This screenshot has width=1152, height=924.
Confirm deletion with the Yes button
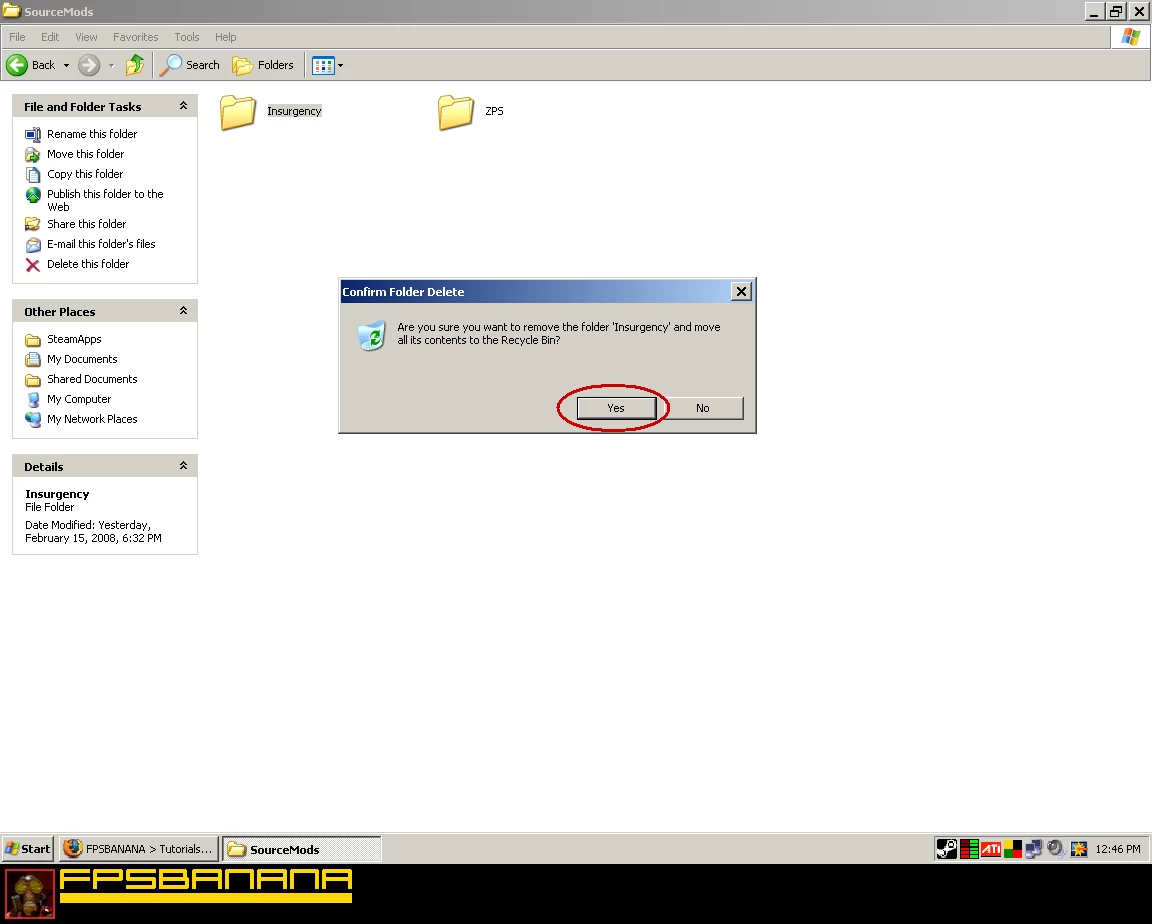point(616,408)
